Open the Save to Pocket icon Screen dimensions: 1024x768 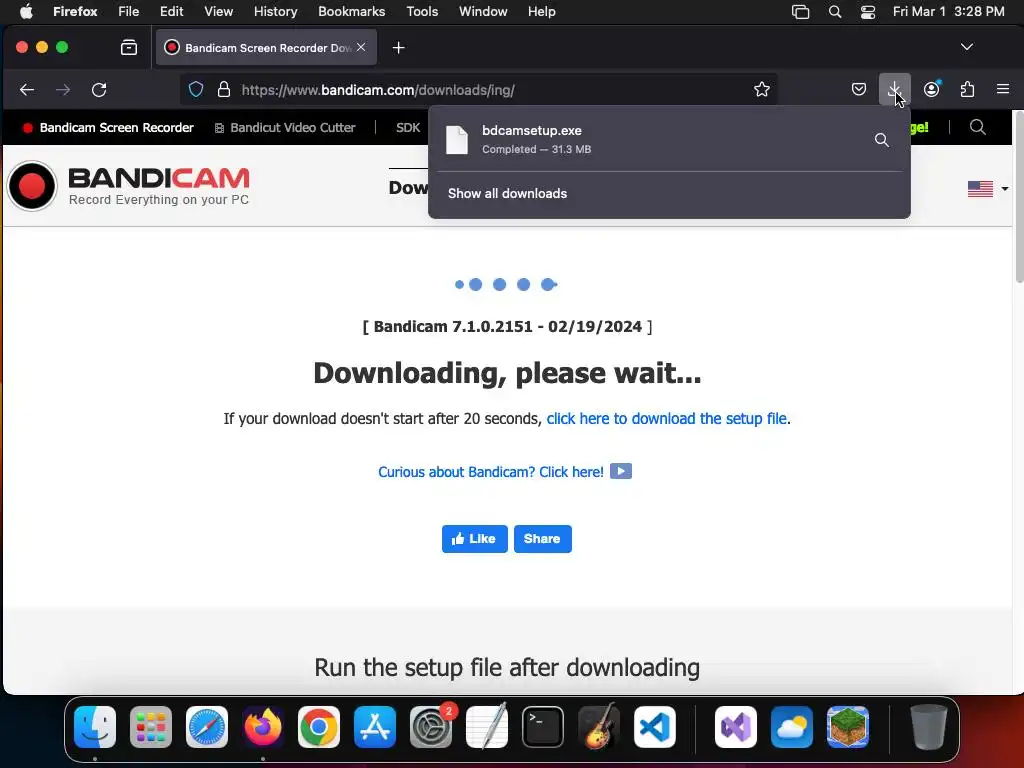[859, 89]
